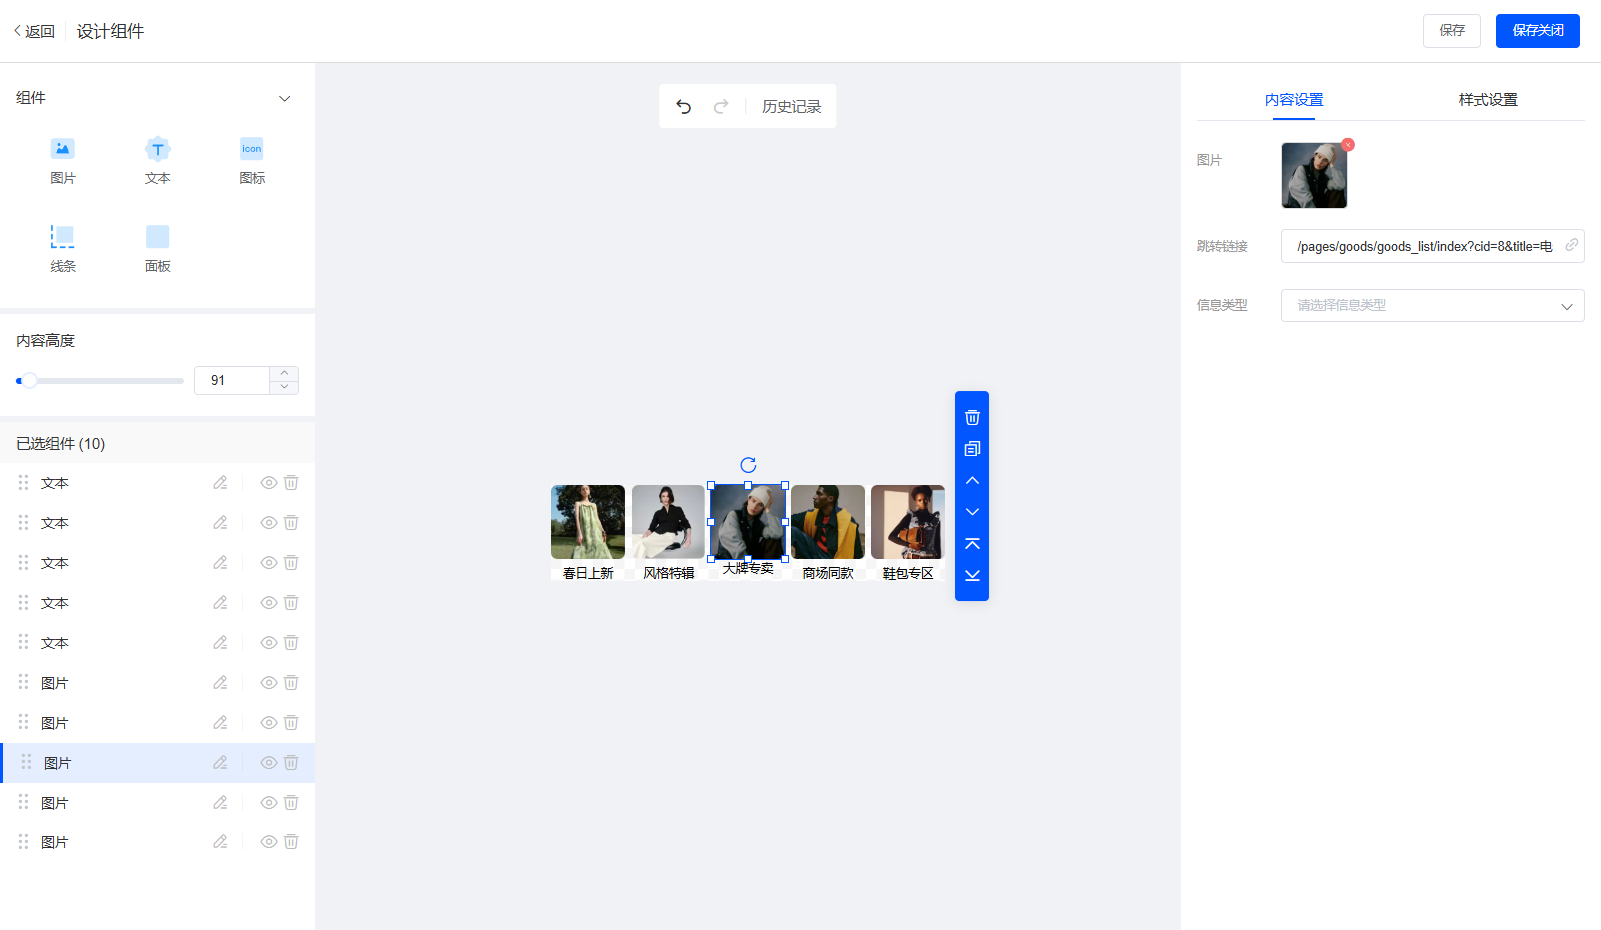Increase 内容高度 value with up stepper
Screen dimensions: 1601x930
[285, 373]
